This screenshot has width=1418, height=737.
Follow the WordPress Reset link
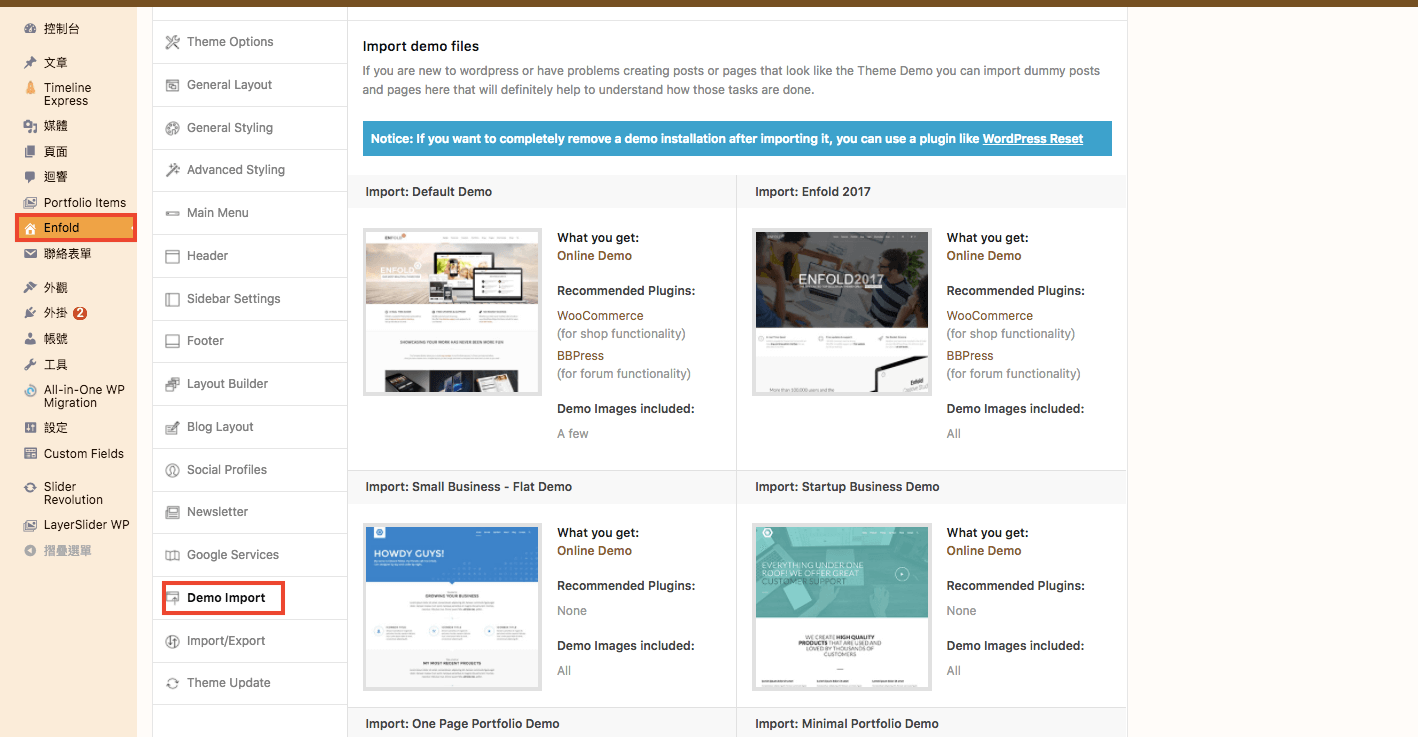pyautogui.click(x=1033, y=139)
